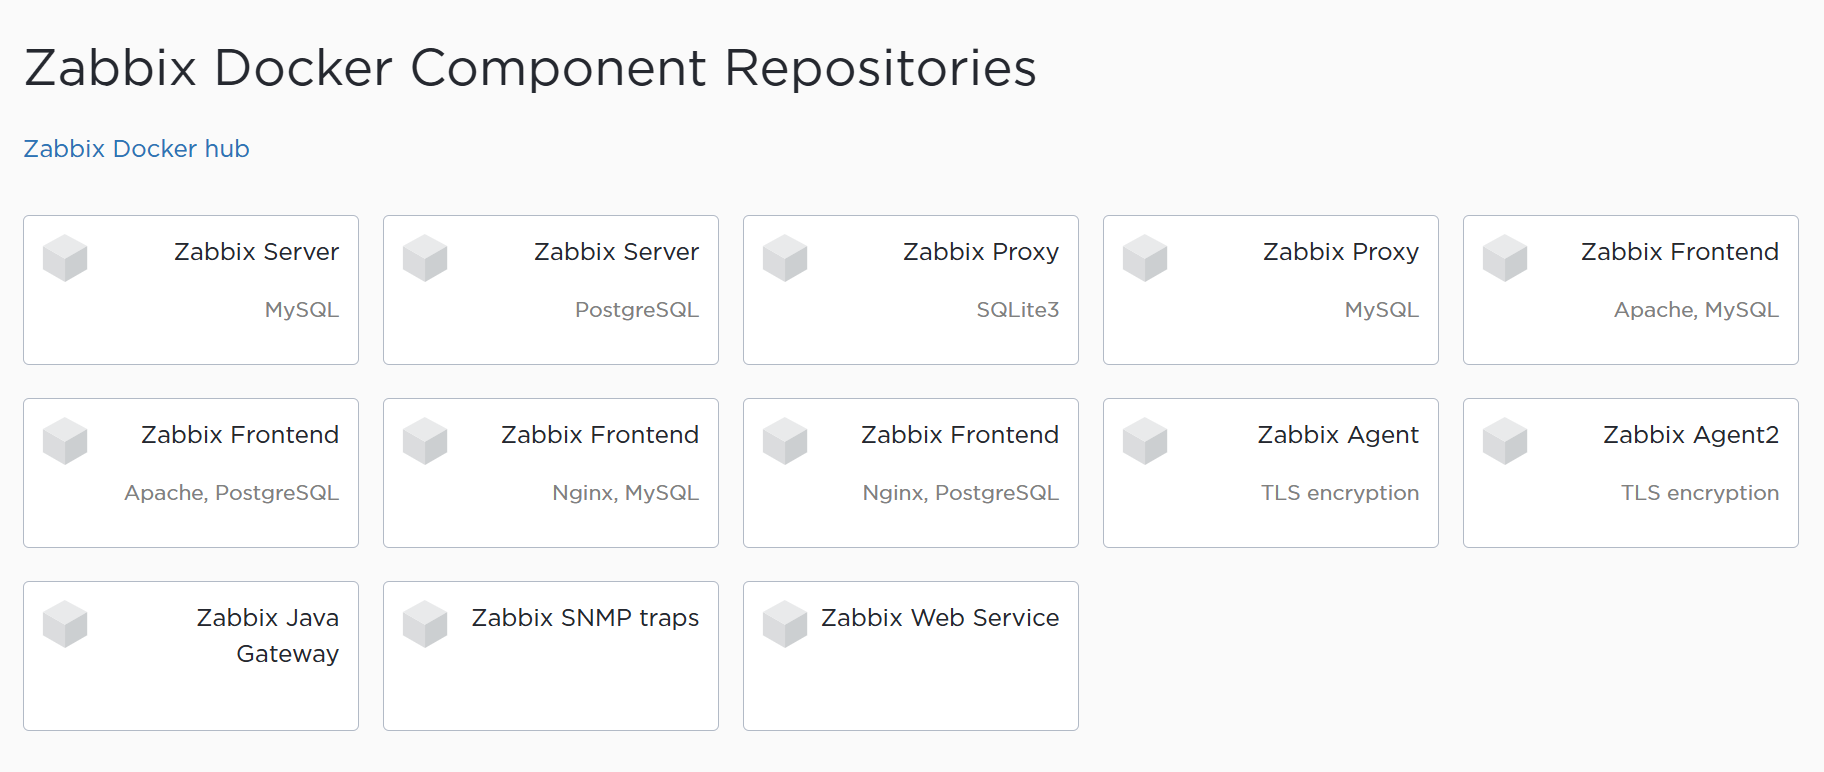Open the Zabbix Frontend Nginx, MySQL title
The width and height of the screenshot is (1824, 772).
(600, 435)
